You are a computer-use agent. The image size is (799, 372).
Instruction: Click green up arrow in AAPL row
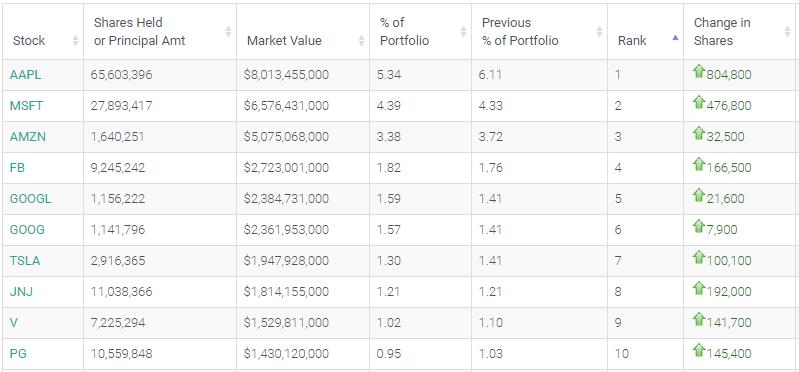(x=699, y=72)
